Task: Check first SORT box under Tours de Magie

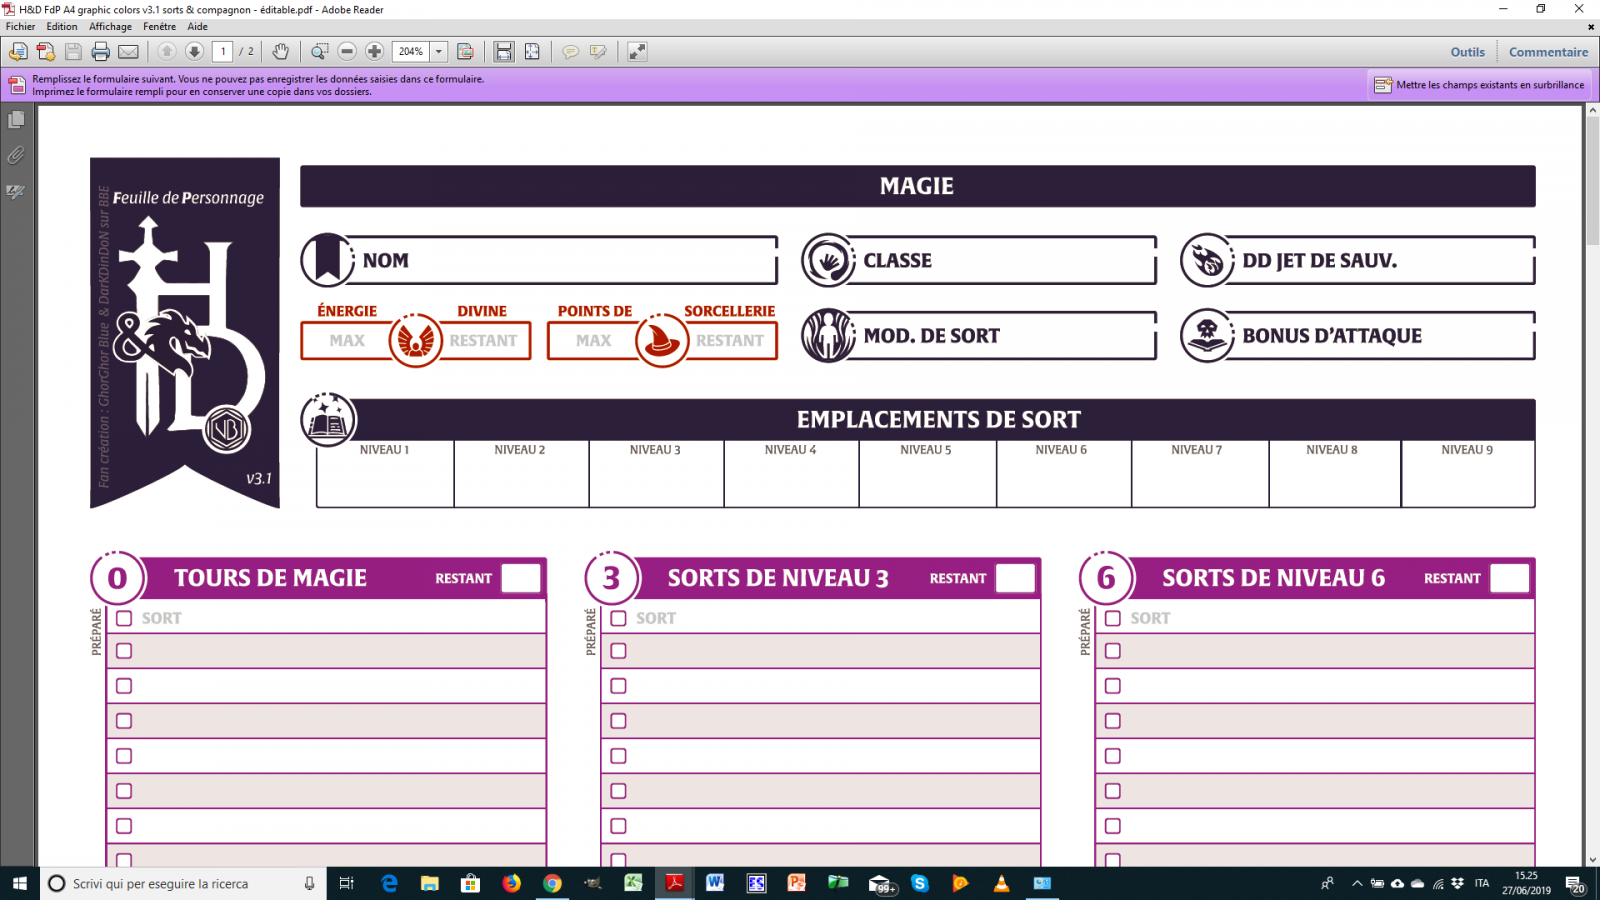Action: click(124, 619)
